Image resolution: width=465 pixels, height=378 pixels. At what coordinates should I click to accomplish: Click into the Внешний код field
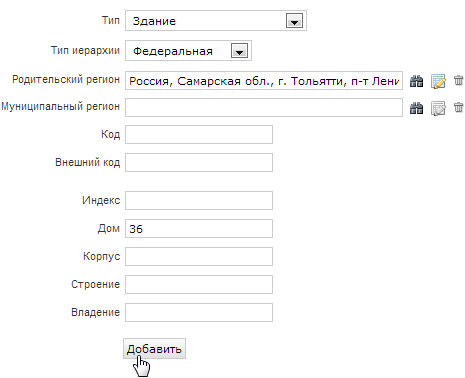(x=199, y=162)
